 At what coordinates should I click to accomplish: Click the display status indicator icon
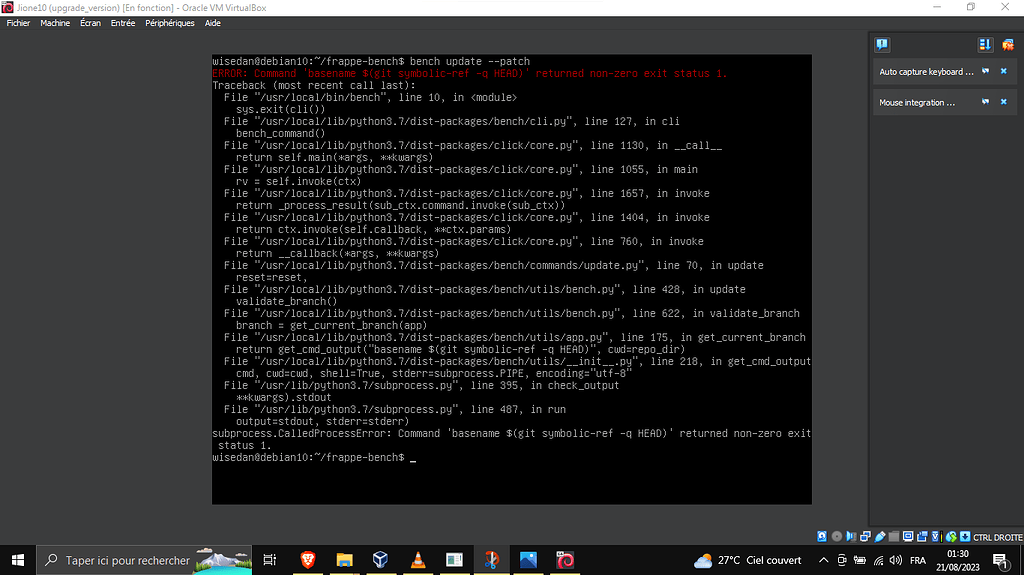click(908, 536)
